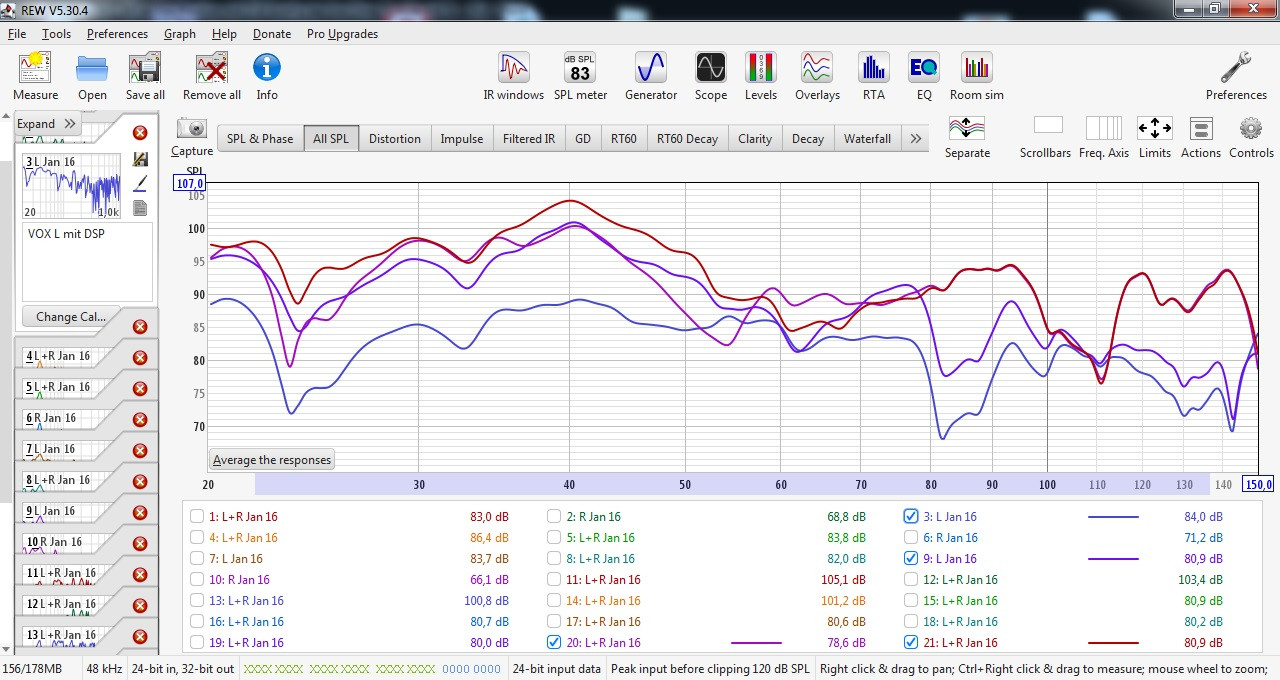
Task: Expand the measurements panel
Action: click(46, 124)
